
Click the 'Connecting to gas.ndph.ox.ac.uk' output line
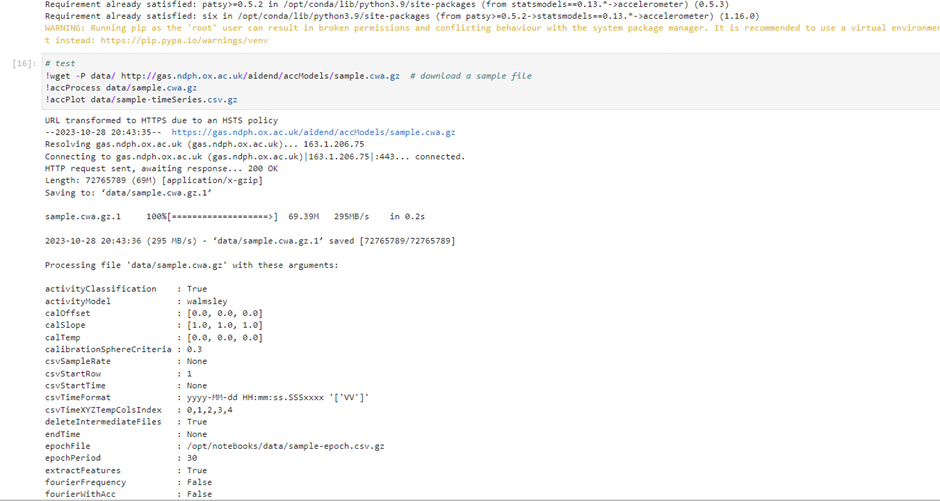(x=255, y=156)
